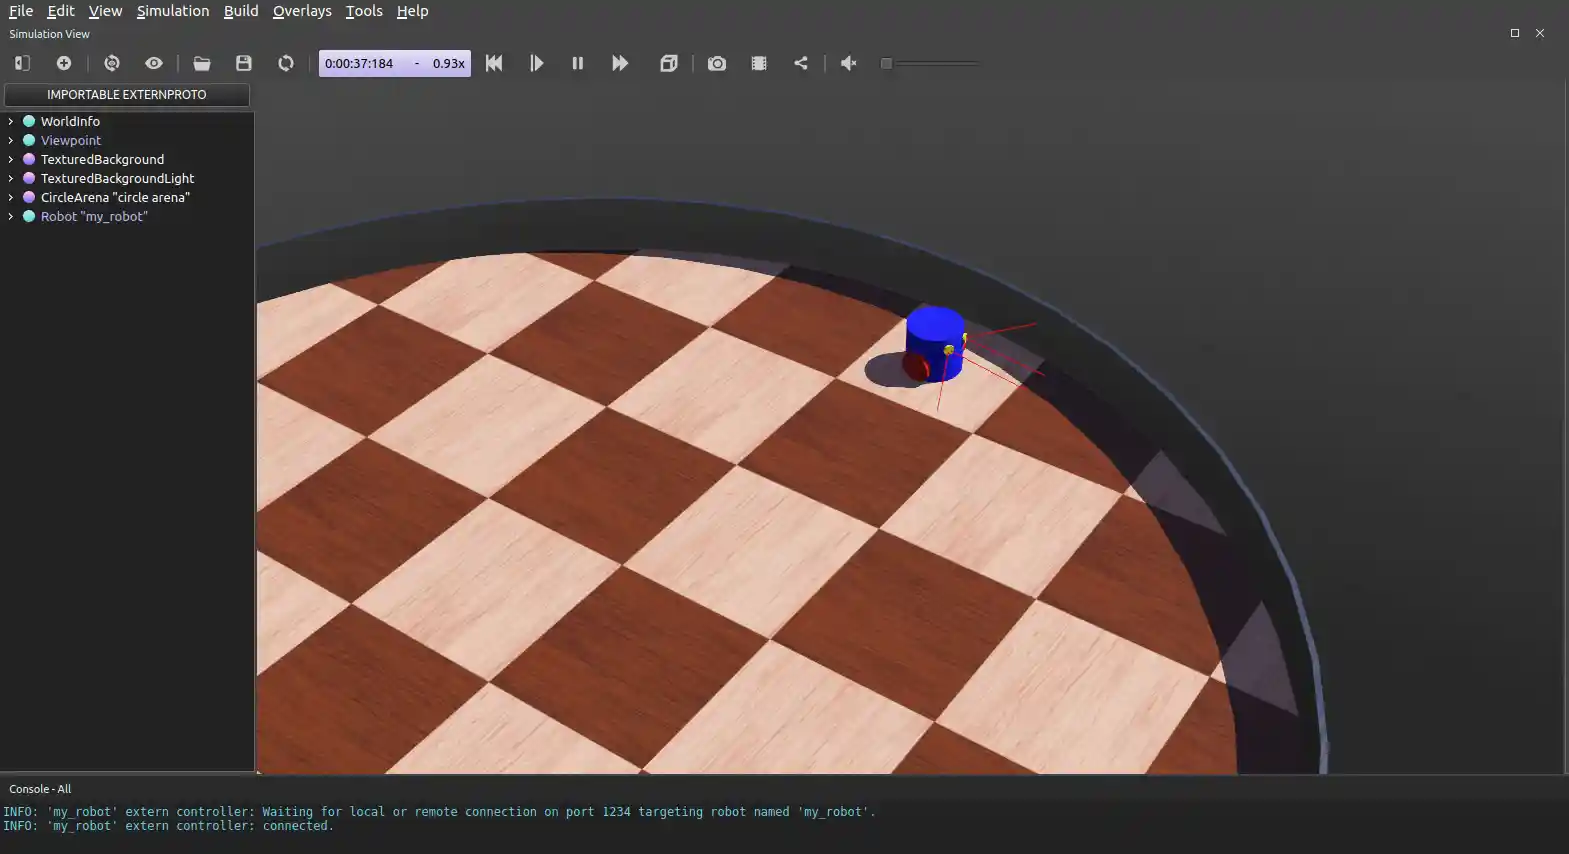The height and width of the screenshot is (854, 1569).
Task: Open the Simulation menu
Action: [x=173, y=11]
